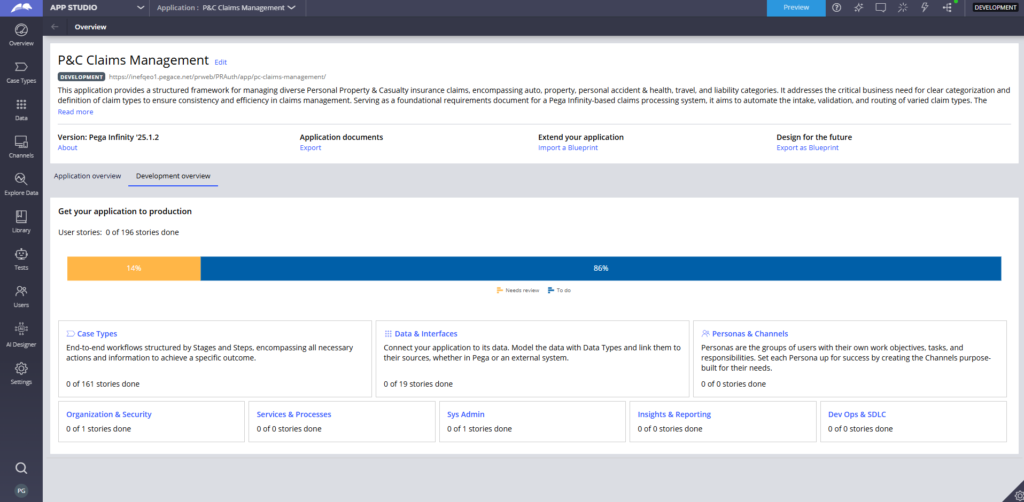
Task: Open AI Designer in the sidebar
Action: pyautogui.click(x=21, y=334)
